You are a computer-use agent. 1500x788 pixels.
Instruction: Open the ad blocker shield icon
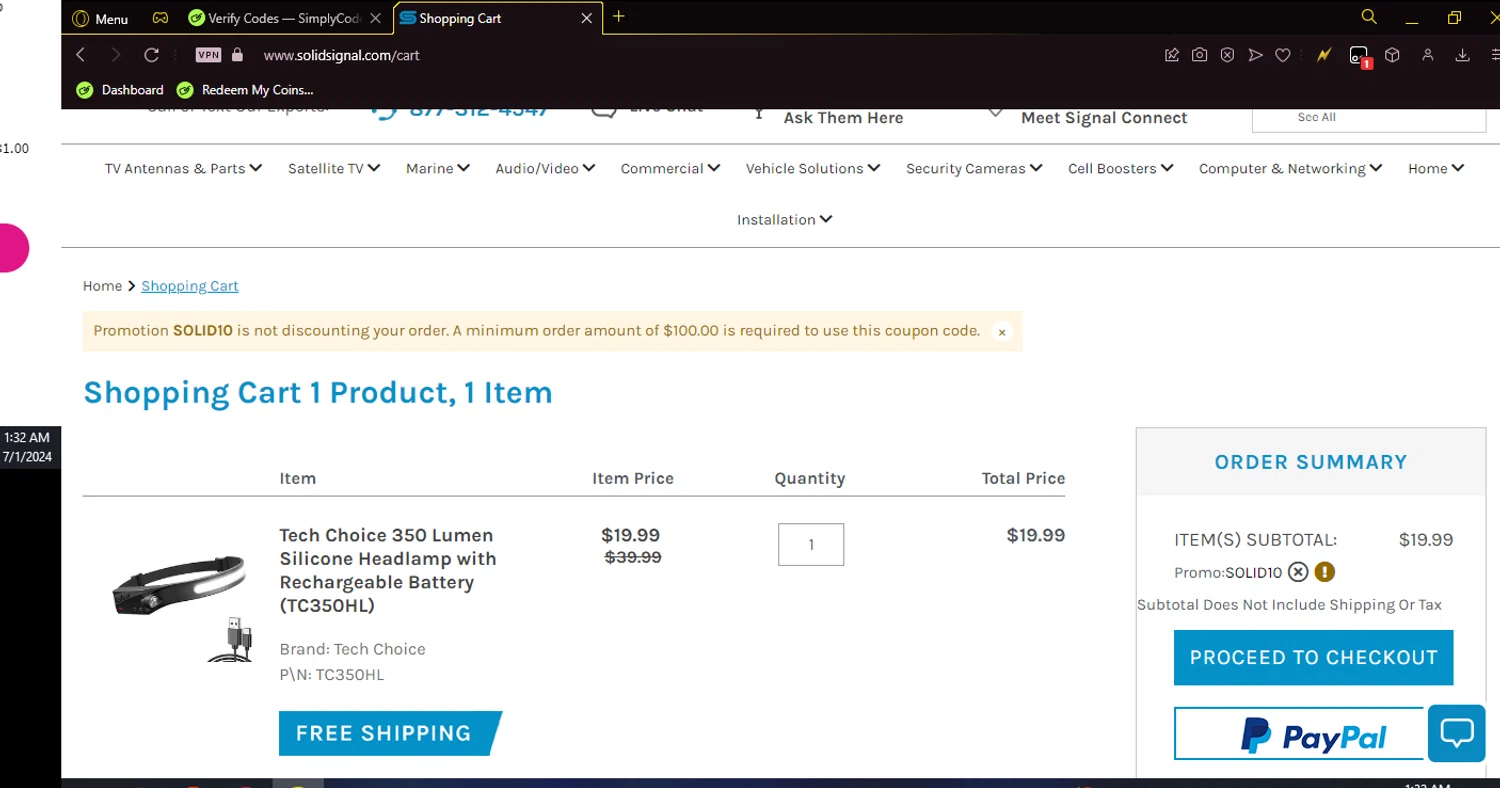pyautogui.click(x=1227, y=55)
